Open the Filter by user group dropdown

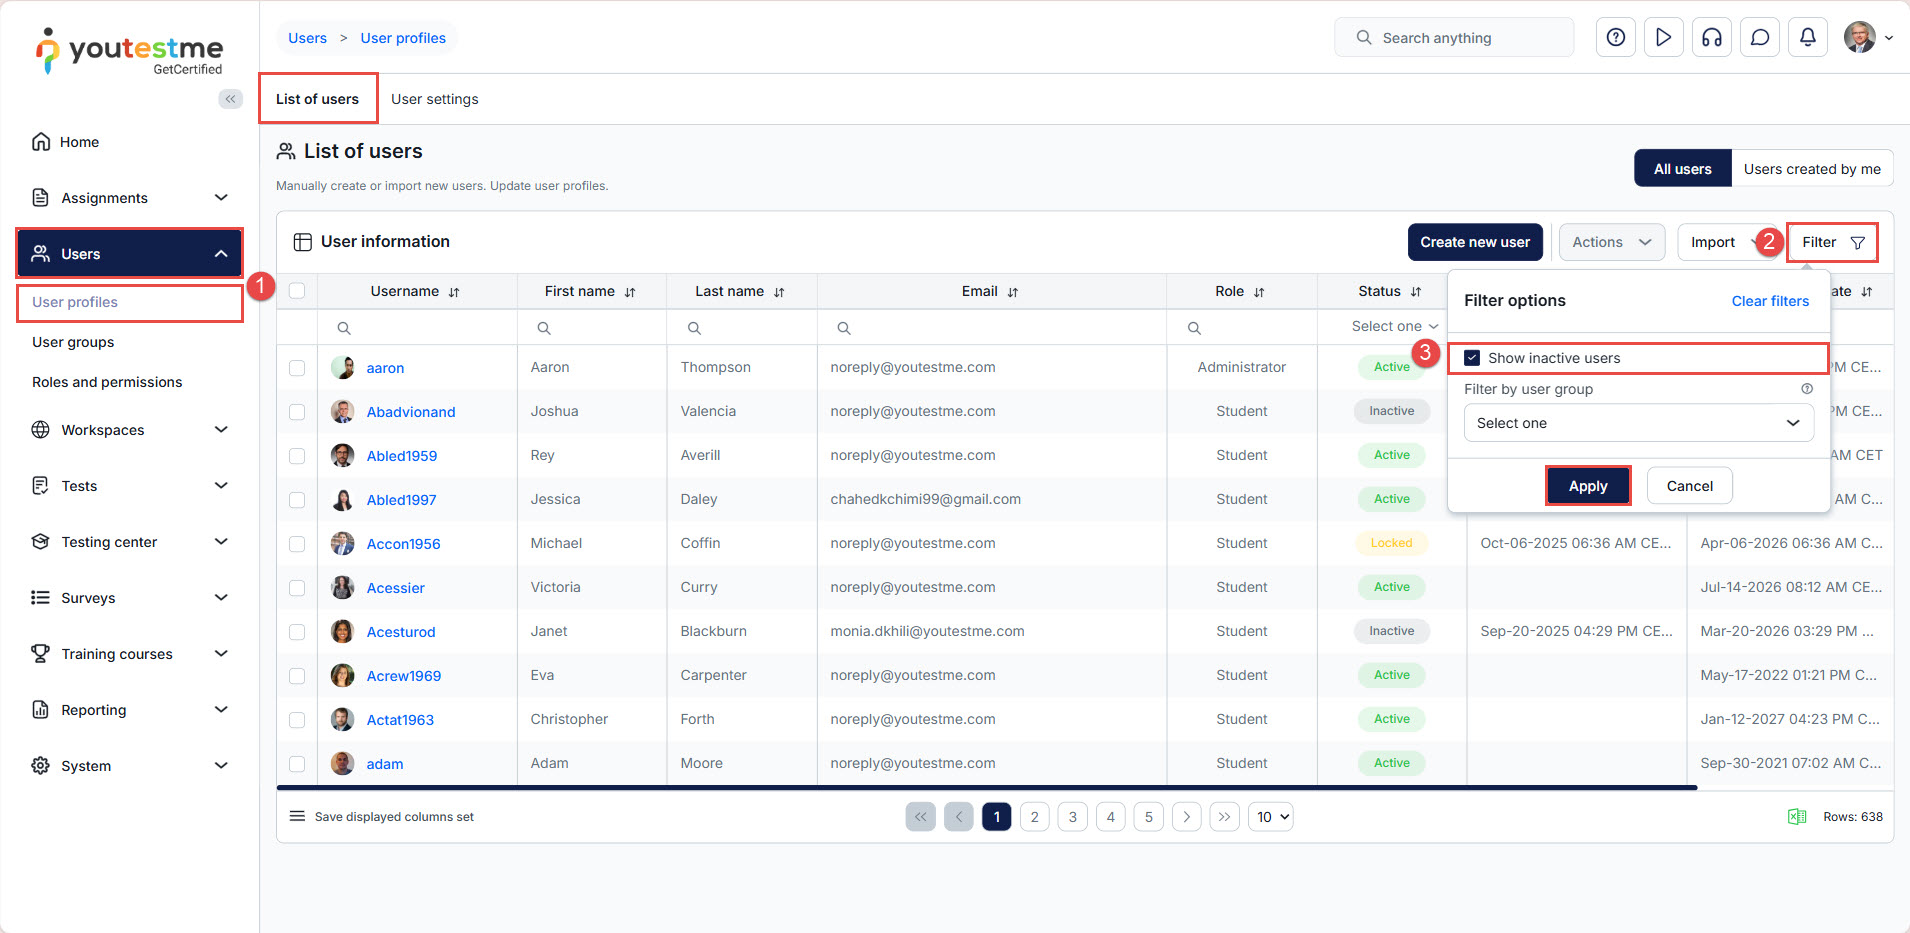click(1637, 423)
